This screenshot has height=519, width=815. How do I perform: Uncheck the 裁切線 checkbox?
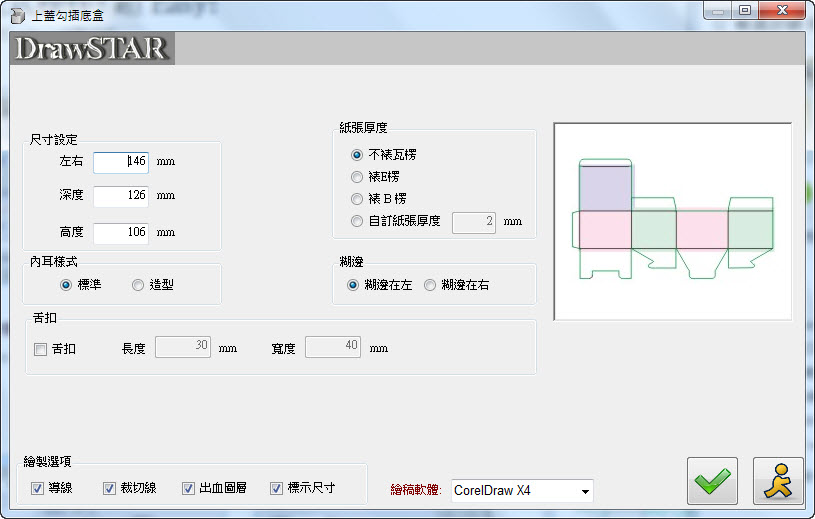[x=109, y=488]
